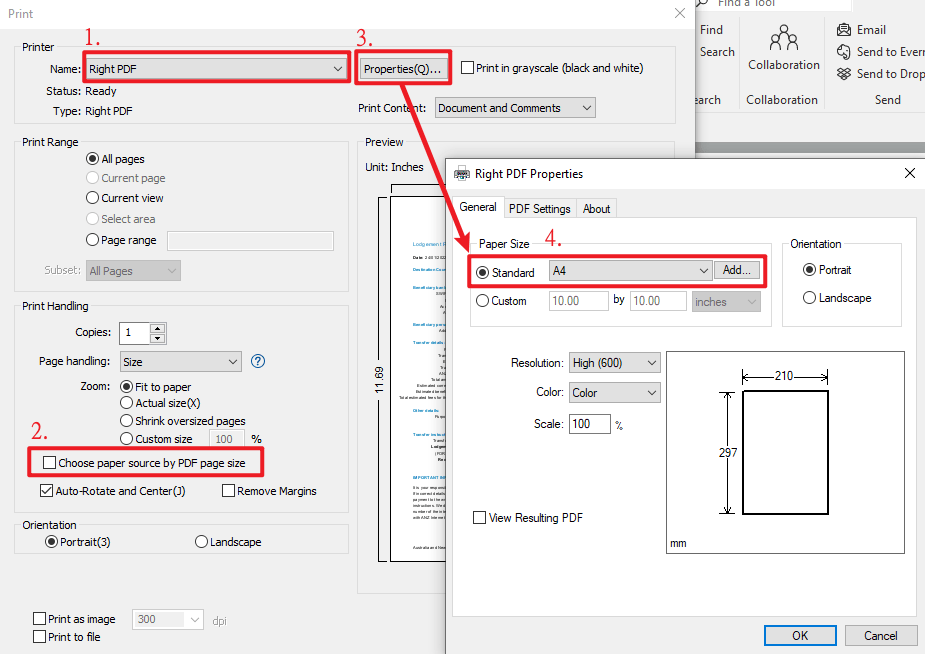
Task: Switch to the About tab
Action: 596,209
